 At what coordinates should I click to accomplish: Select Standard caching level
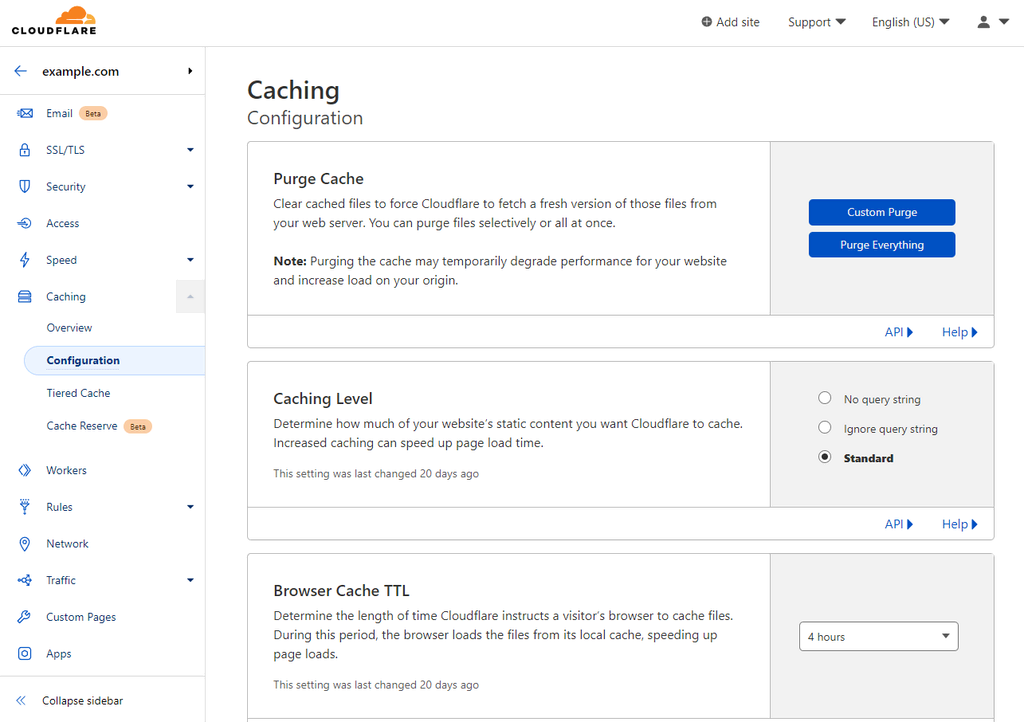point(825,457)
